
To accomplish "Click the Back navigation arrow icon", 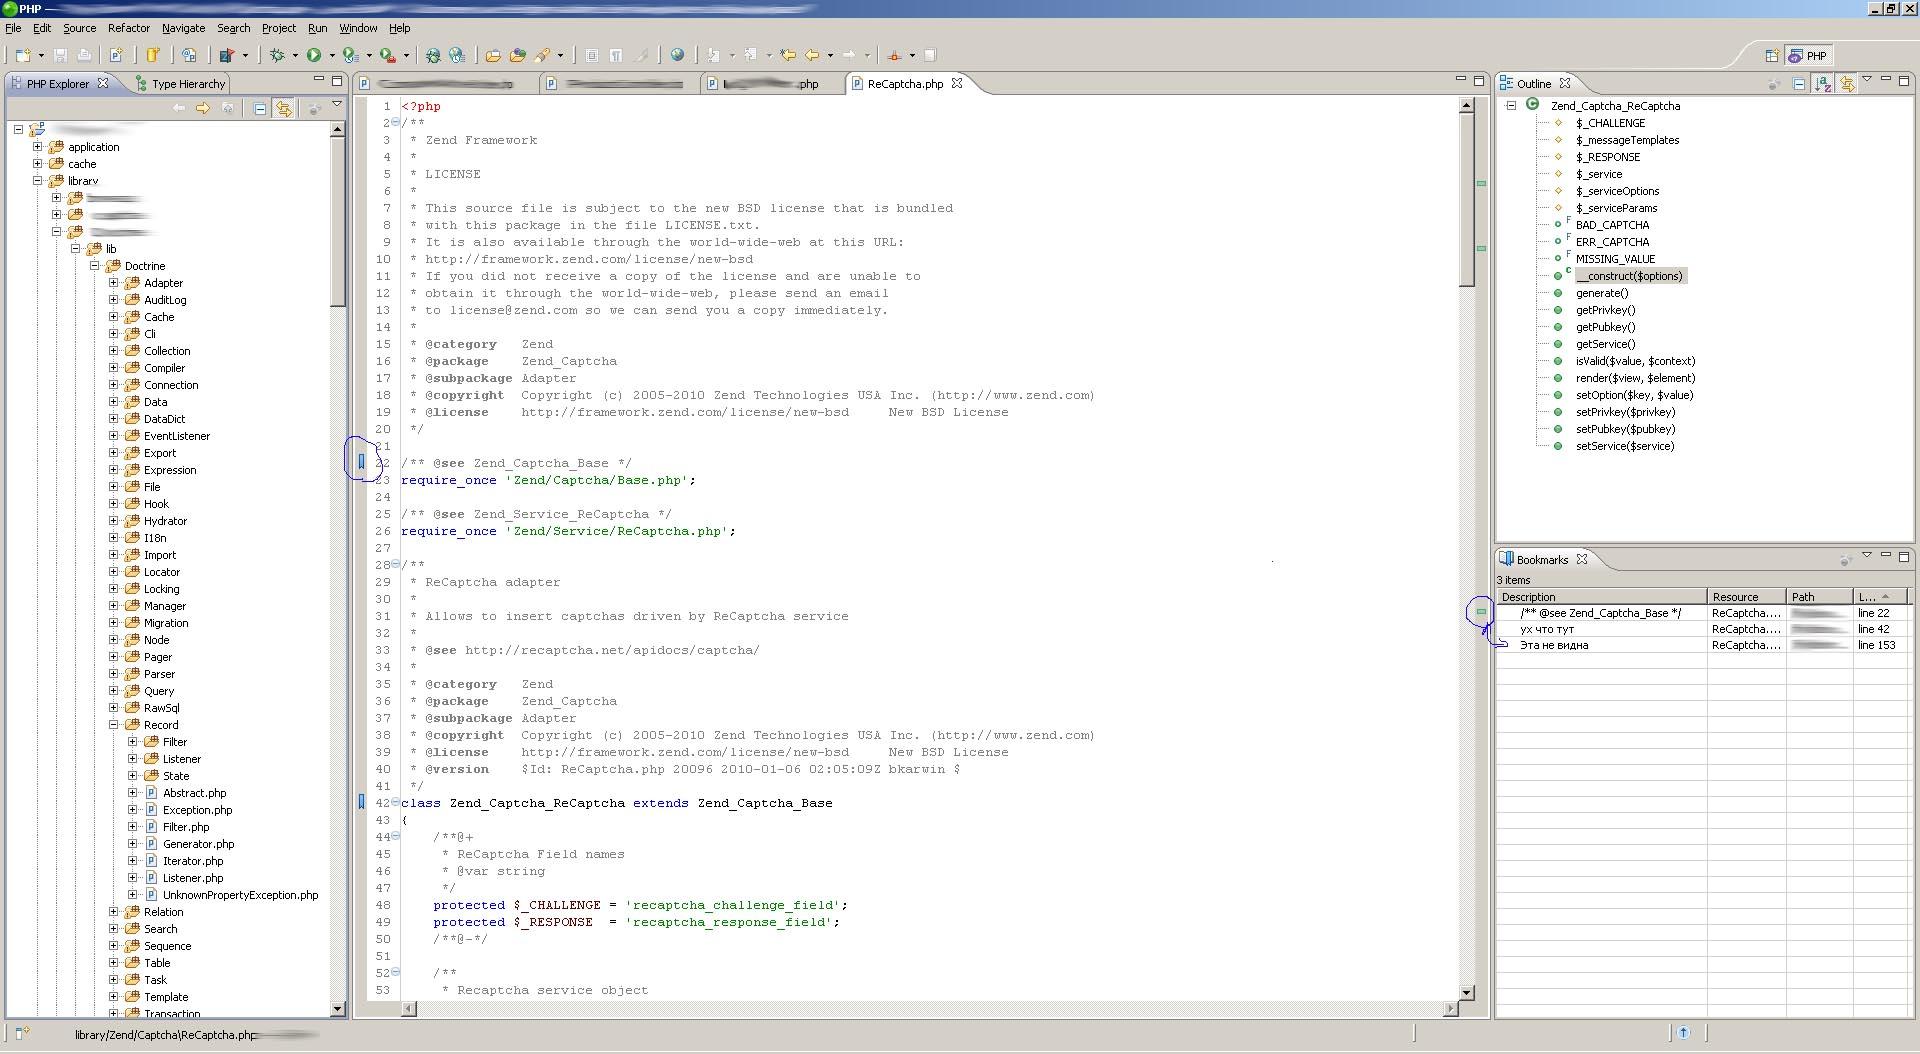I will (813, 56).
